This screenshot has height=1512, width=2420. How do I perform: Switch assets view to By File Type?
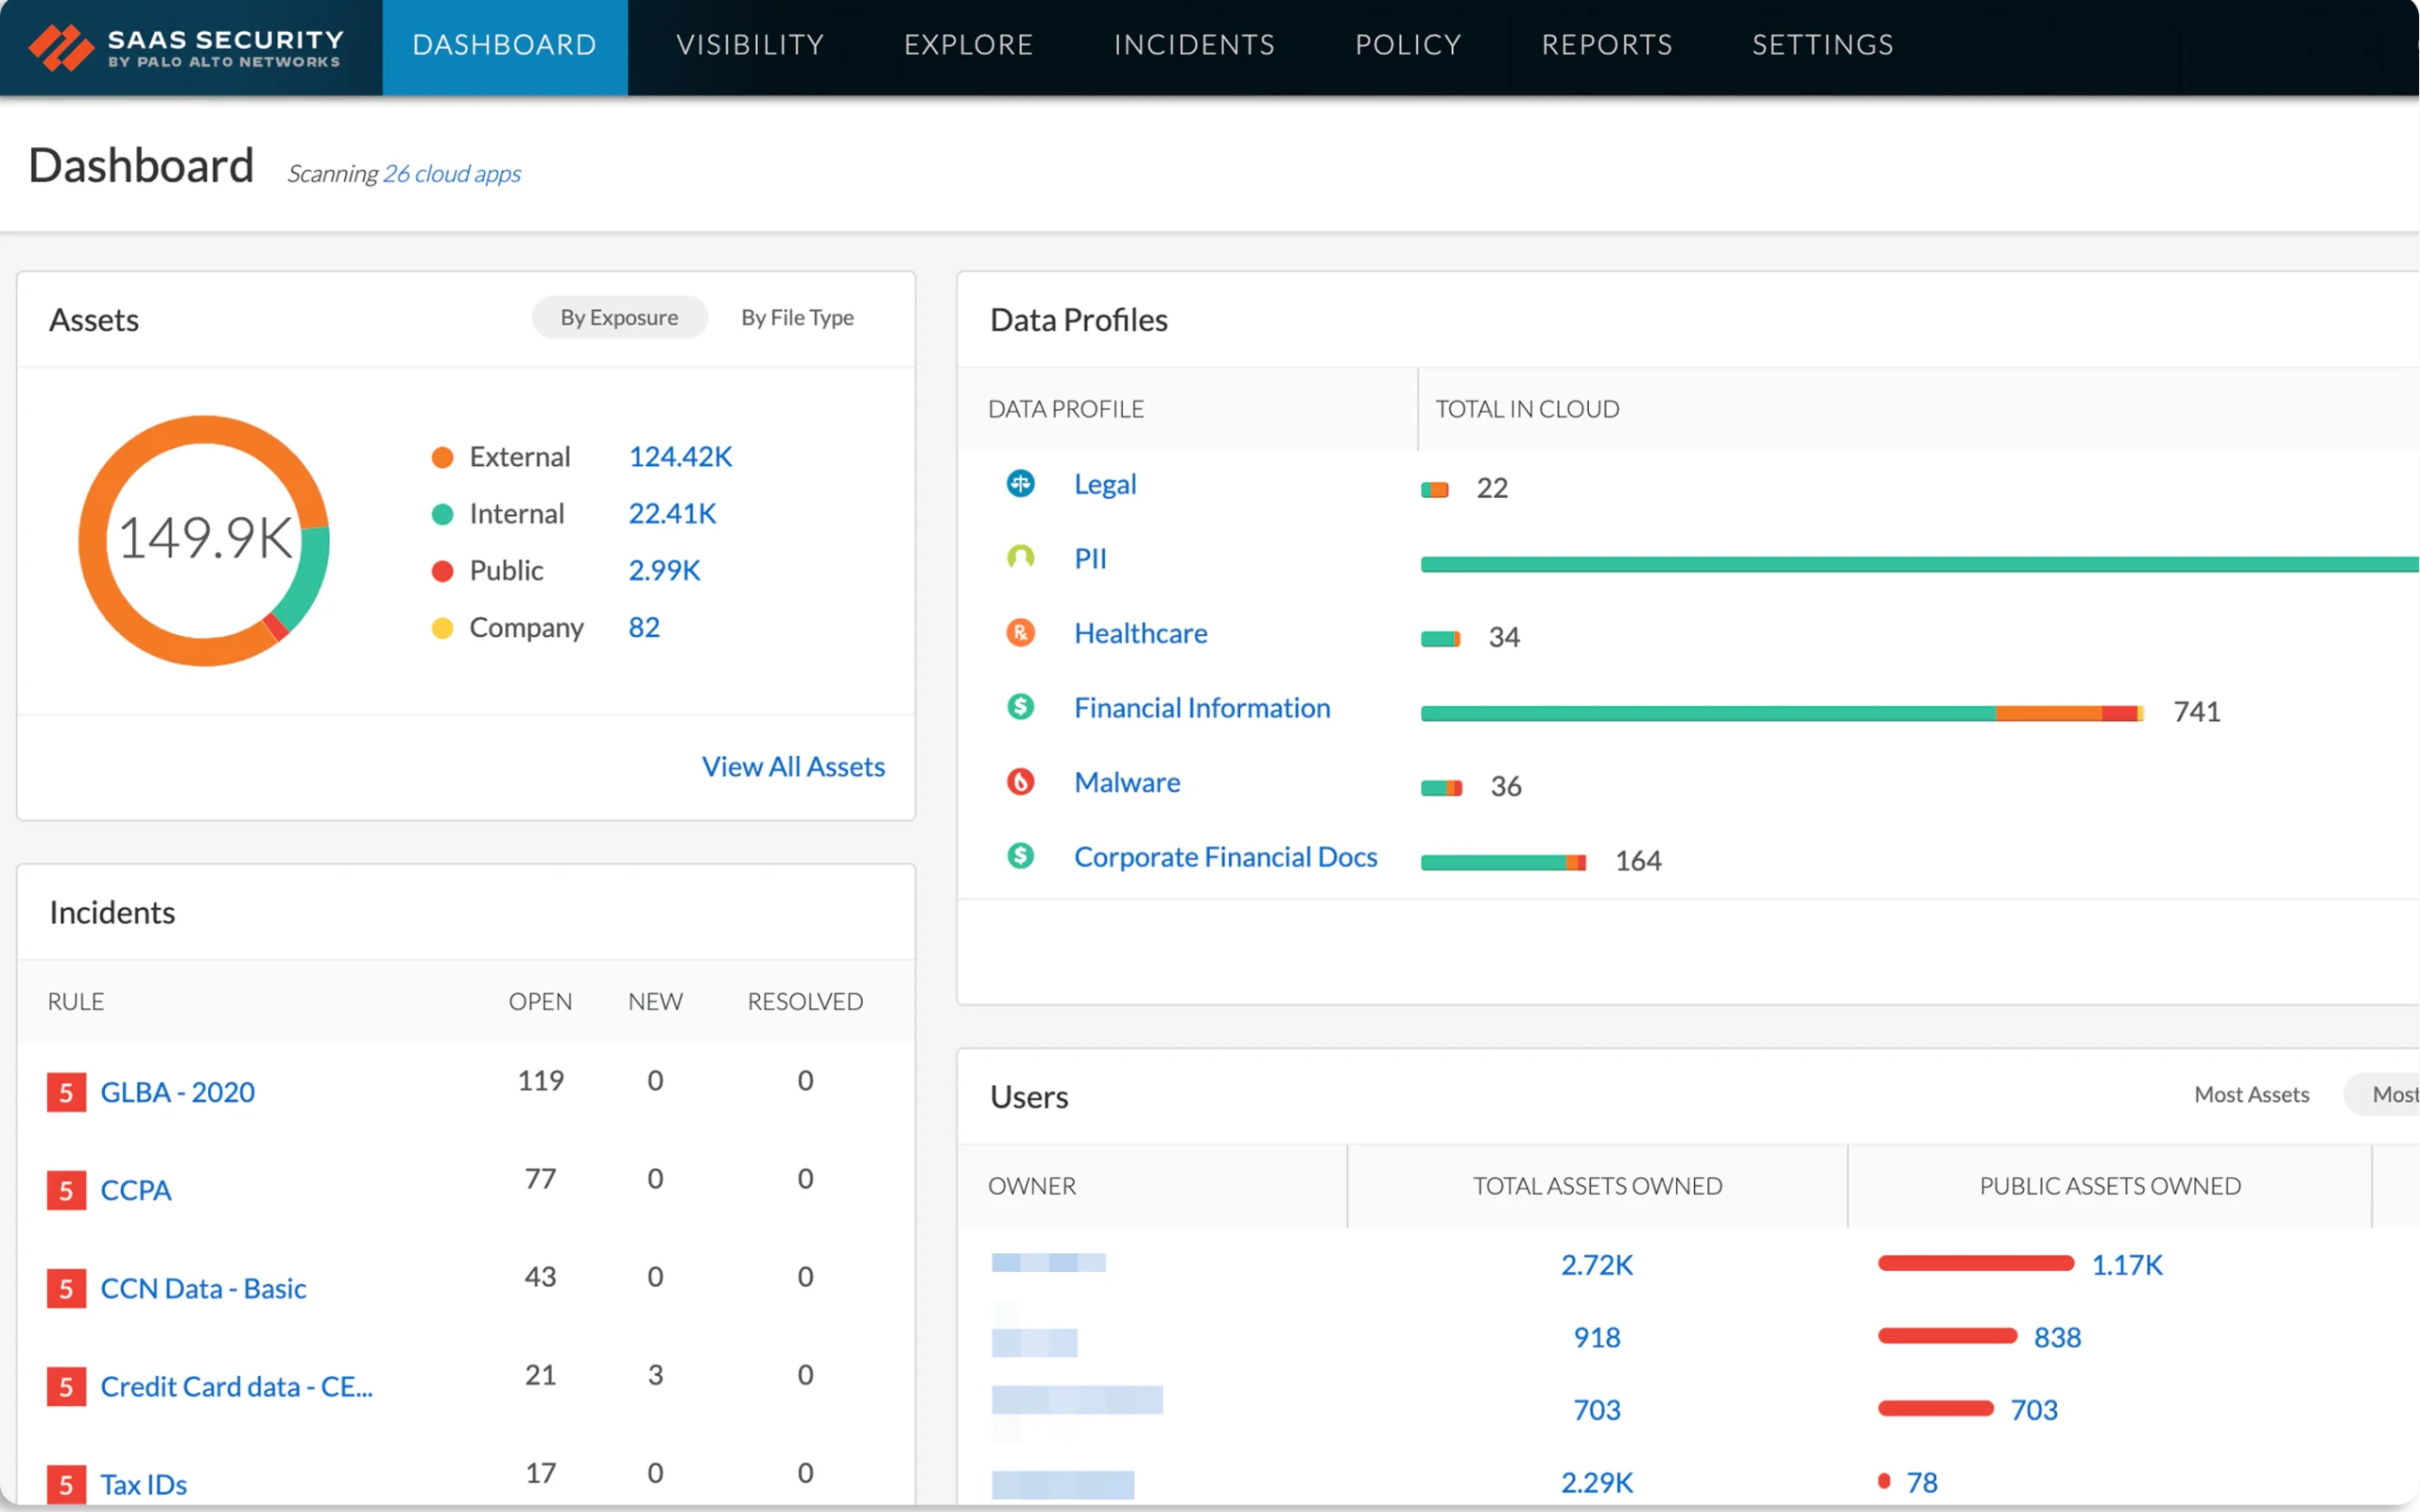[797, 317]
